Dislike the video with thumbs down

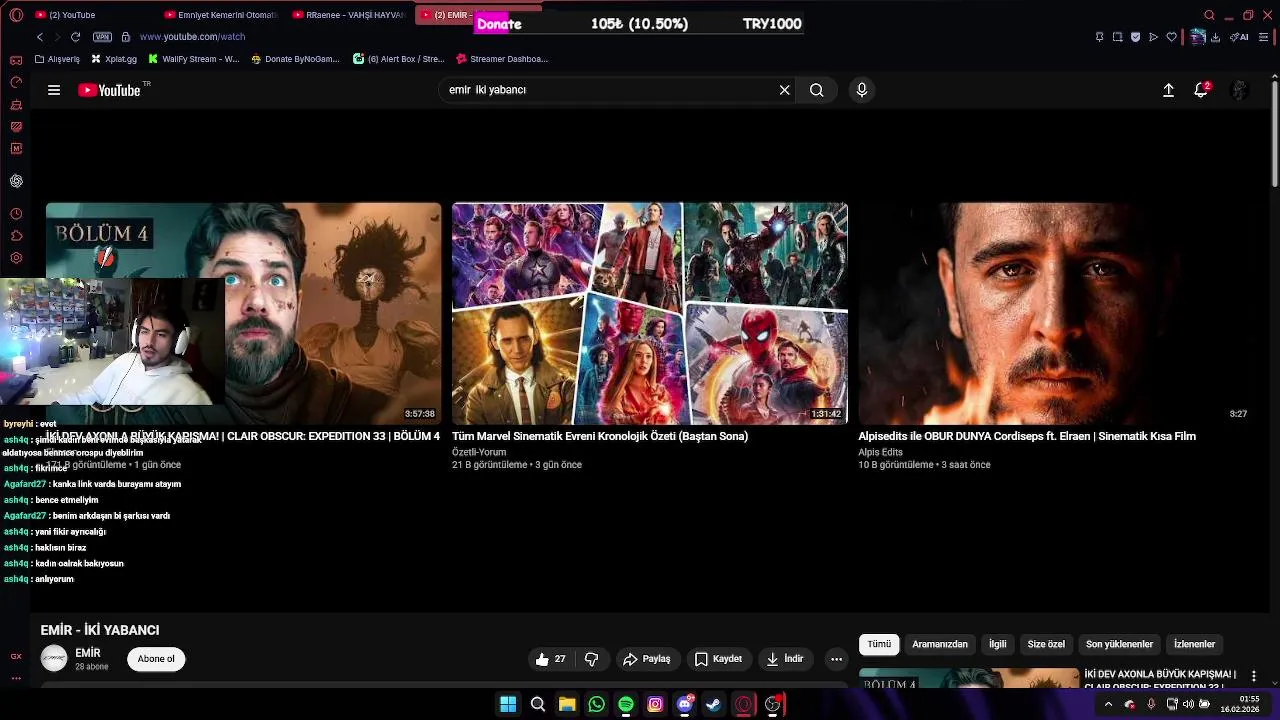(592, 659)
